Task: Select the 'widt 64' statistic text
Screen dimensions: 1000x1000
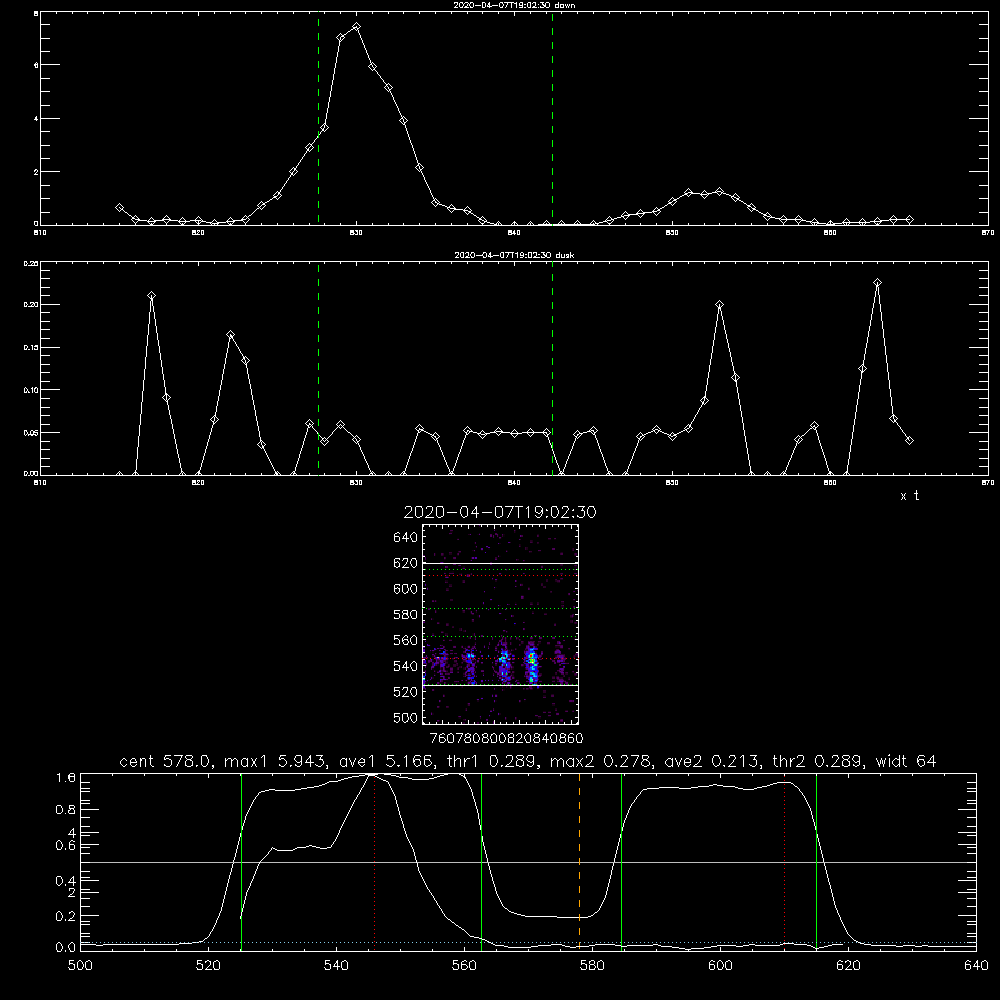Action: click(906, 761)
